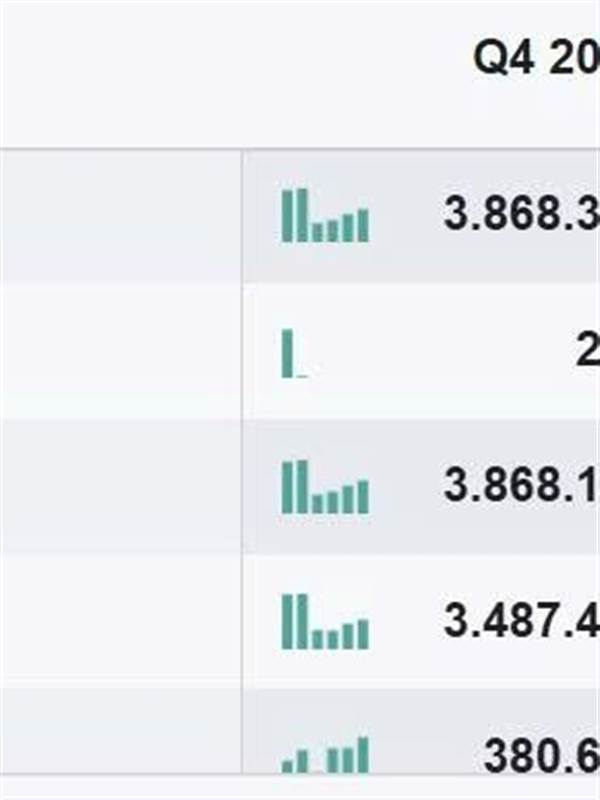Click the rightmost bar of the 3.487.4 sparkline
600x800 pixels.
click(x=363, y=634)
